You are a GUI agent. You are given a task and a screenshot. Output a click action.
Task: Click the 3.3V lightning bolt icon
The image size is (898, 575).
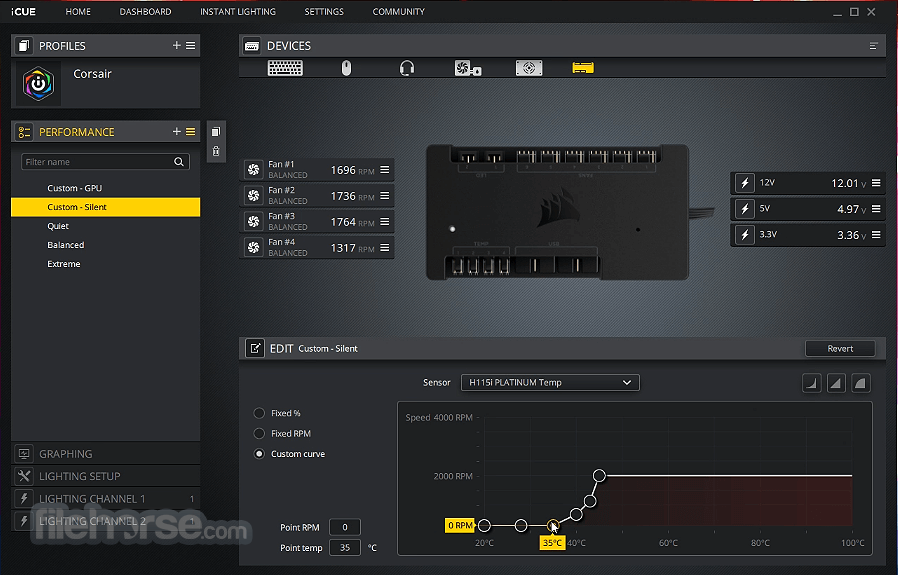(x=745, y=235)
